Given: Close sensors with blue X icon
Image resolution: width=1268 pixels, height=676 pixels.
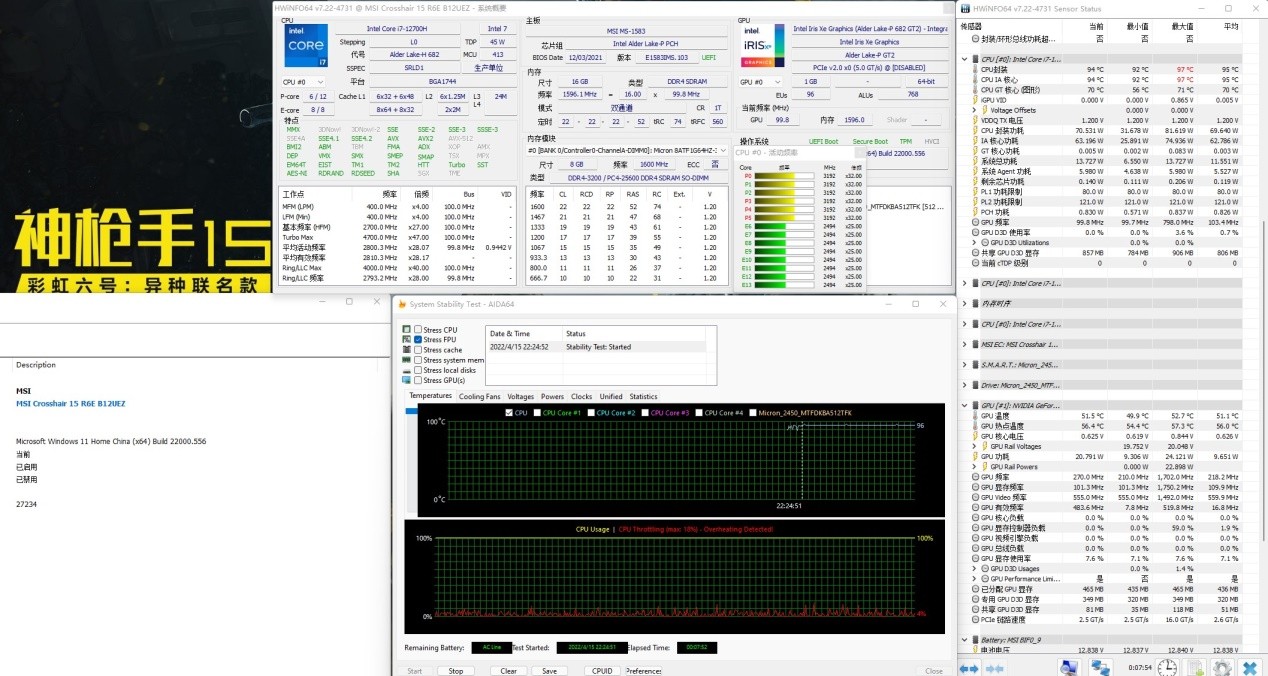Looking at the screenshot, I should (x=1249, y=667).
